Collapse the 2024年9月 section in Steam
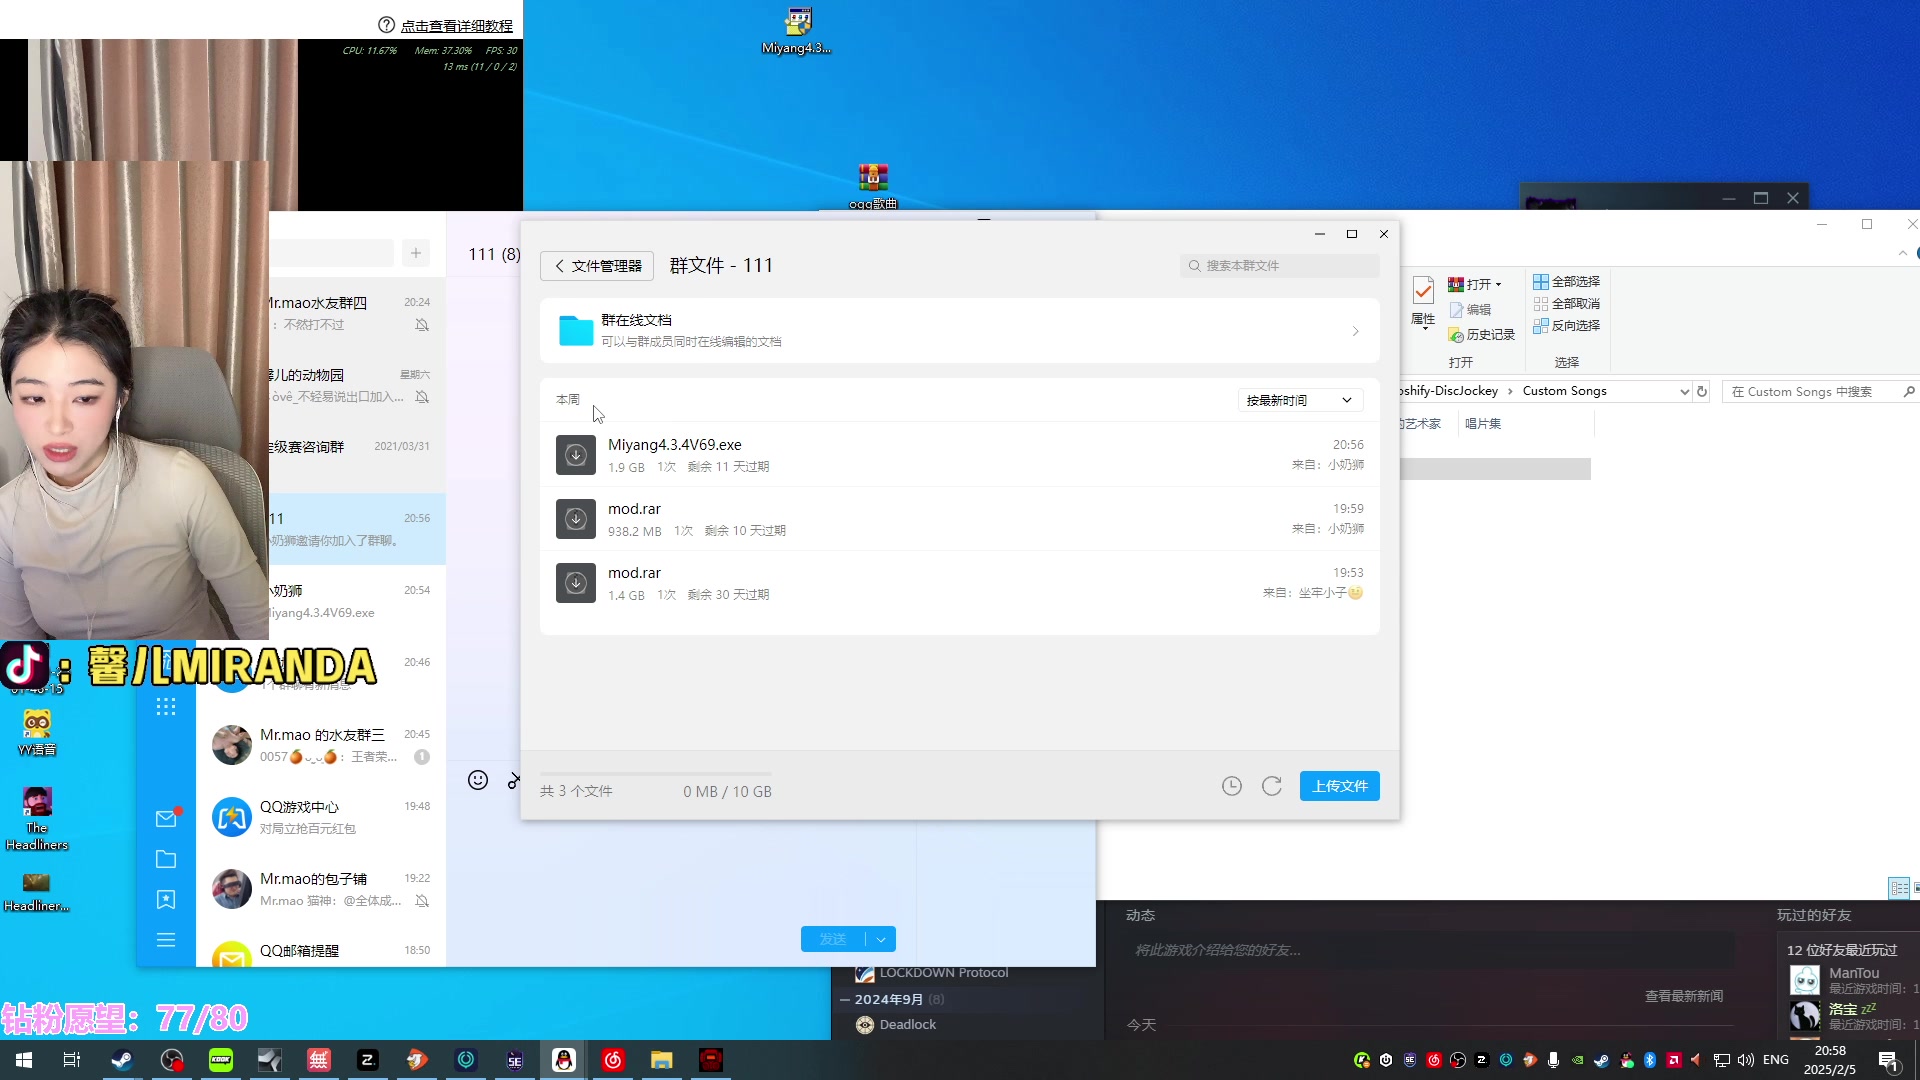This screenshot has width=1920, height=1080. 845,999
